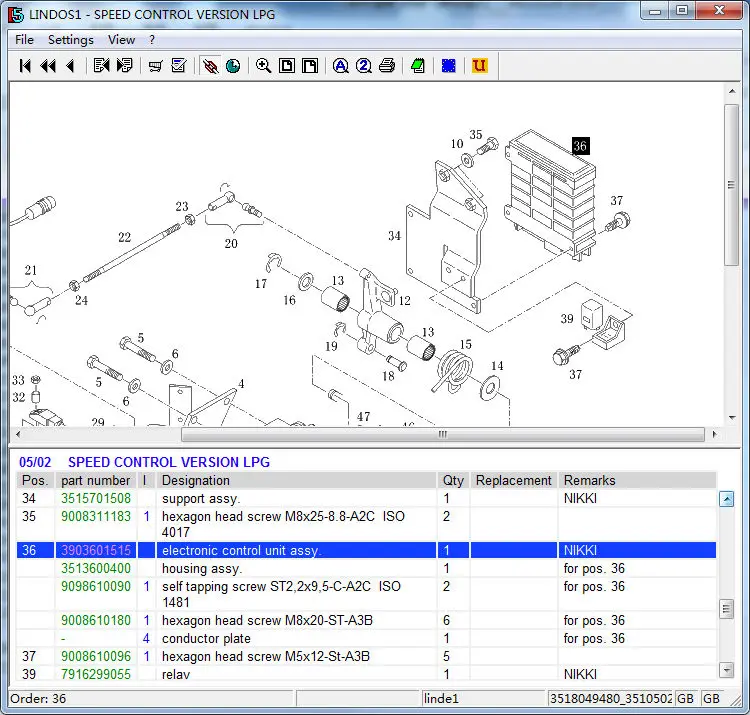Image resolution: width=750 pixels, height=715 pixels.
Task: Open the View menu
Action: pos(121,40)
